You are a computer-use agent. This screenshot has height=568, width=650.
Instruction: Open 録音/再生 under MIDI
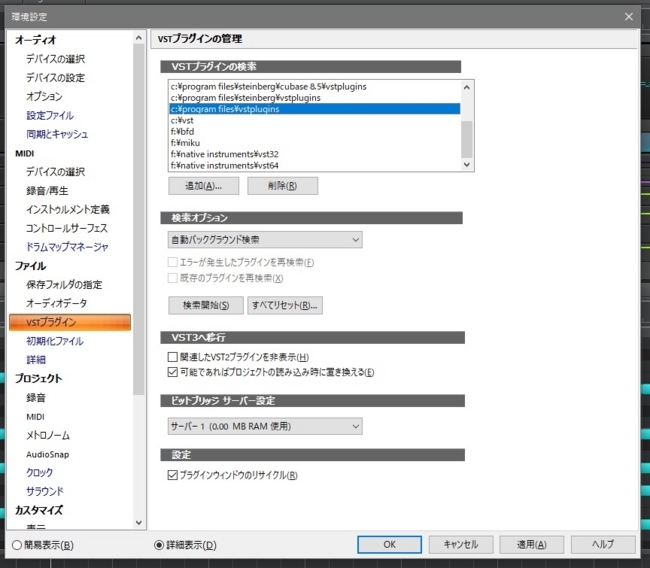[x=47, y=191]
